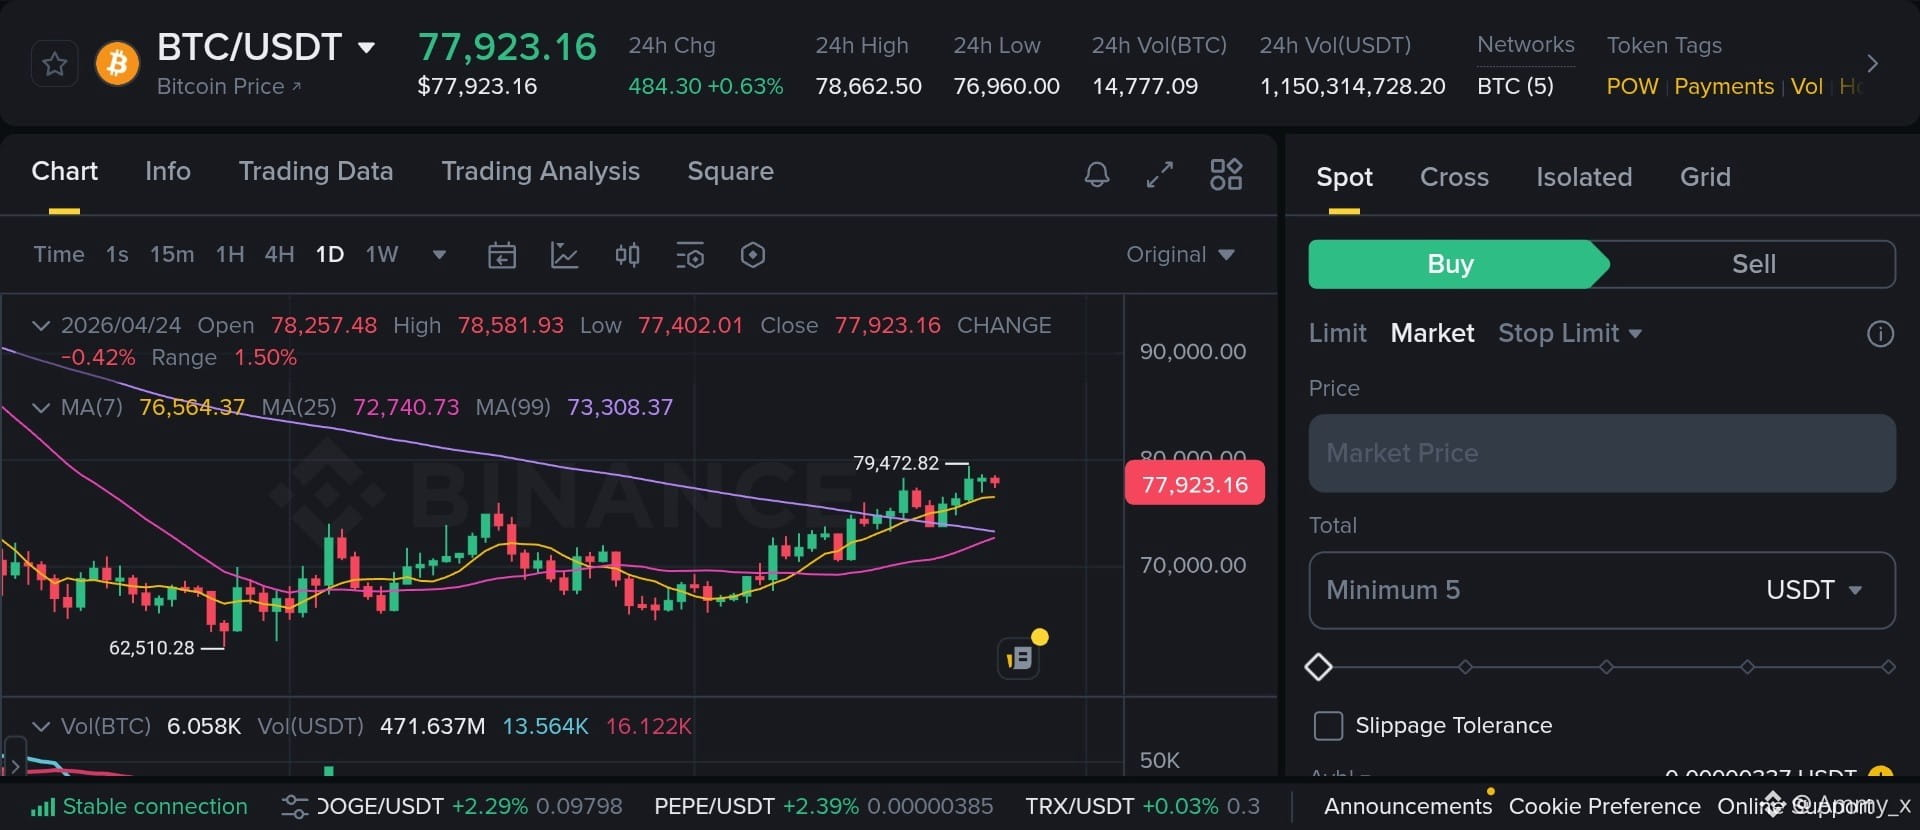The width and height of the screenshot is (1920, 830).
Task: Open Cookie Preference in the footer
Action: [x=1604, y=807]
